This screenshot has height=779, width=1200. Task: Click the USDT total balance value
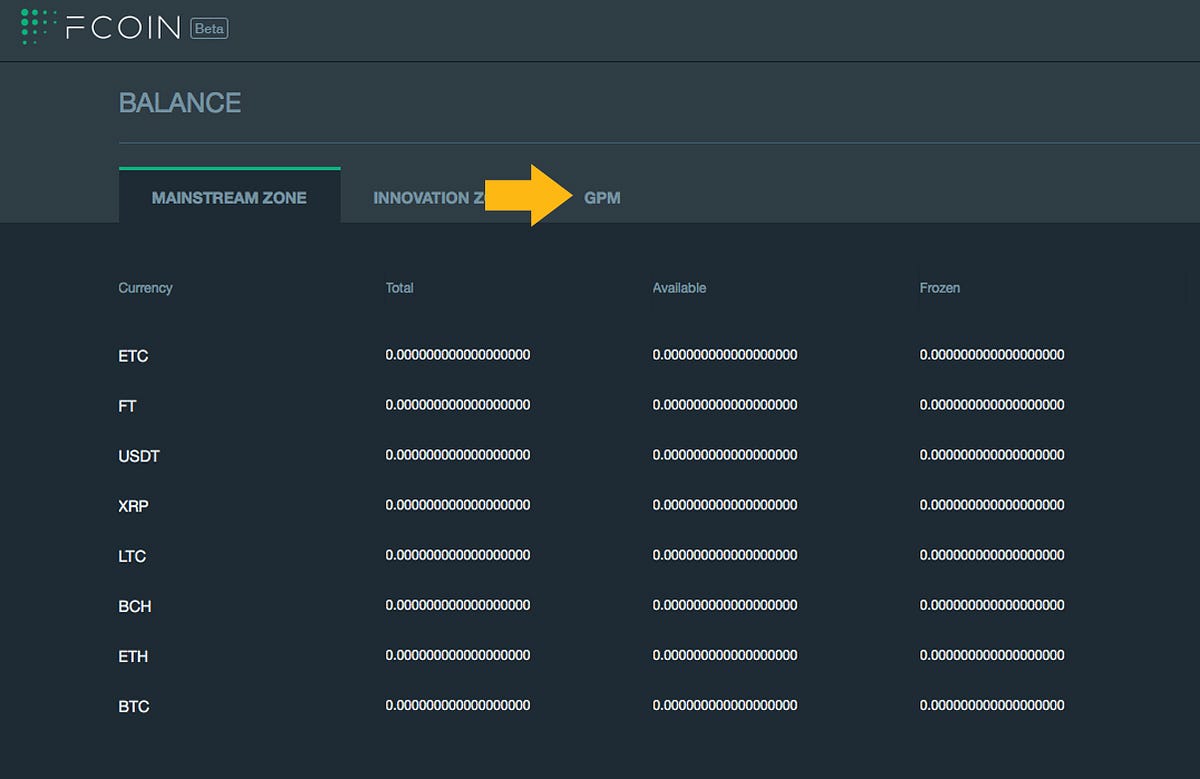(x=458, y=455)
